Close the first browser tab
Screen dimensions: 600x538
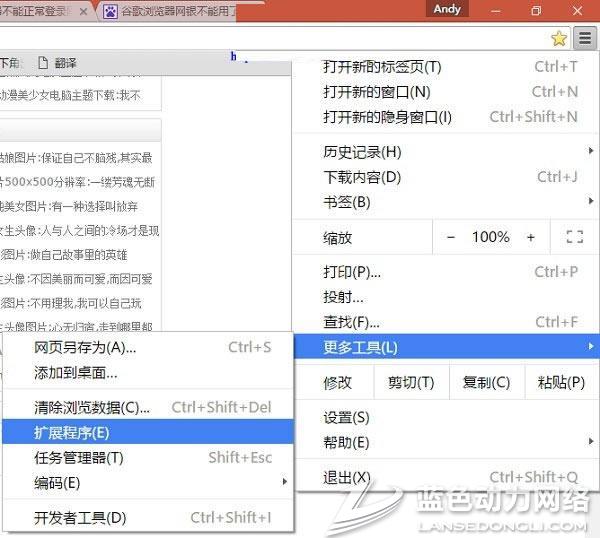(x=83, y=12)
